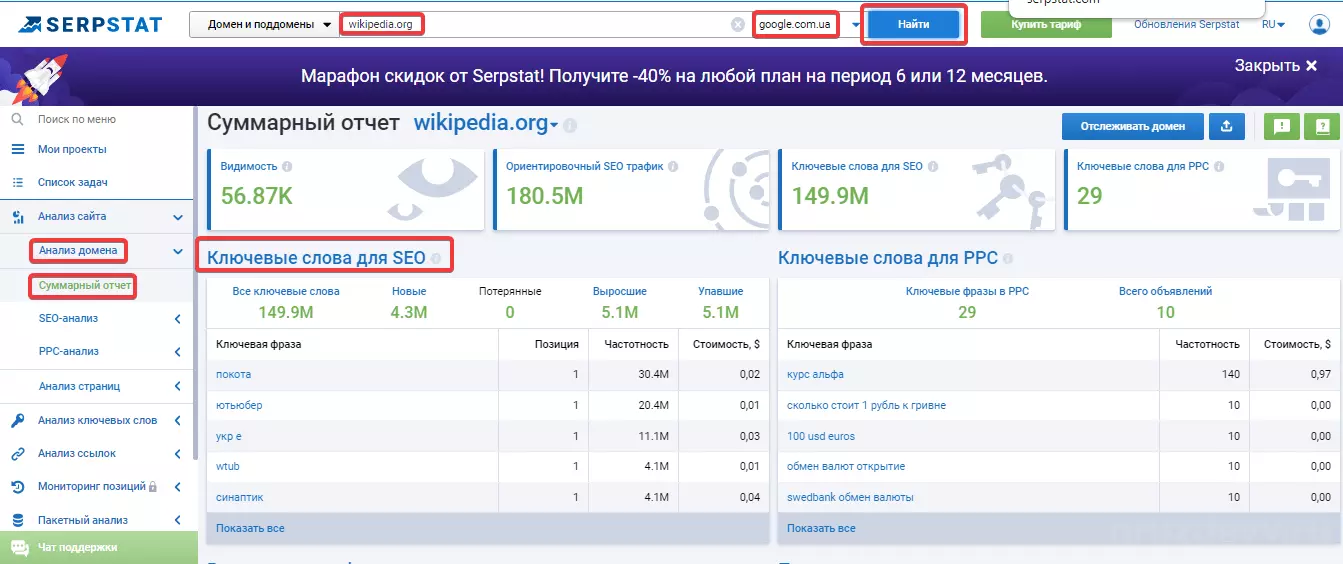Clear the domain search field with the X icon

coord(738,25)
